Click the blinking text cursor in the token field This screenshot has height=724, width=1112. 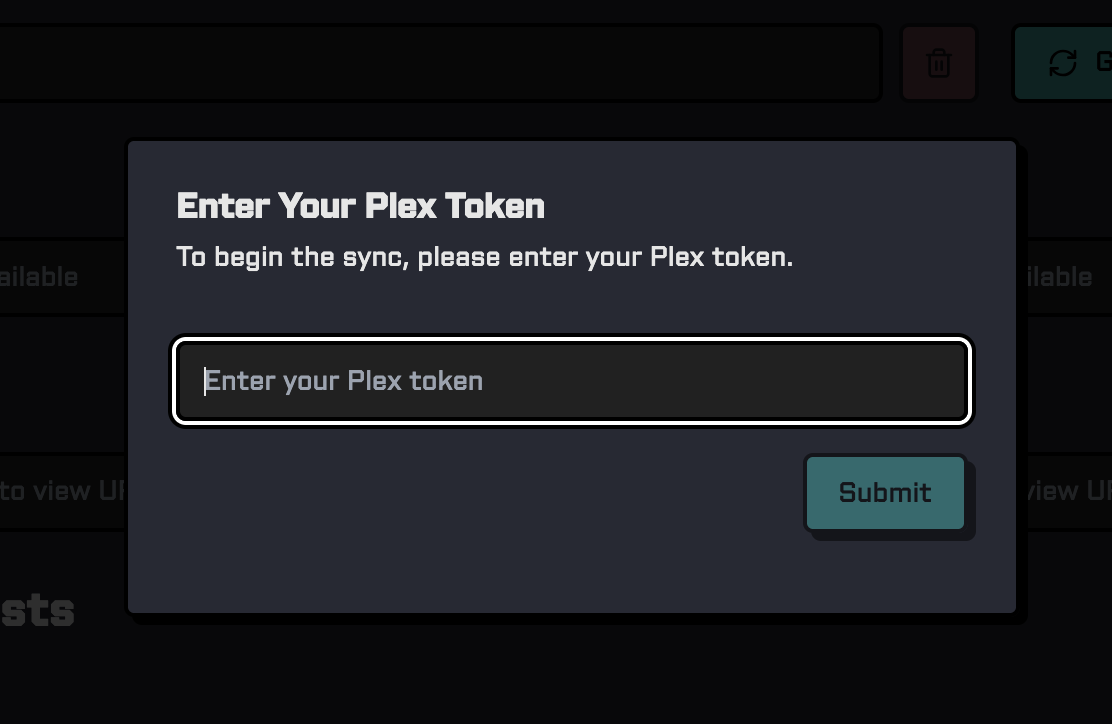point(205,382)
